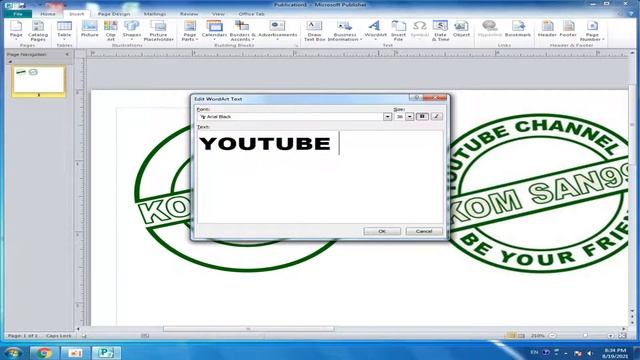
Task: Click the volume speaker tray icon
Action: [589, 353]
